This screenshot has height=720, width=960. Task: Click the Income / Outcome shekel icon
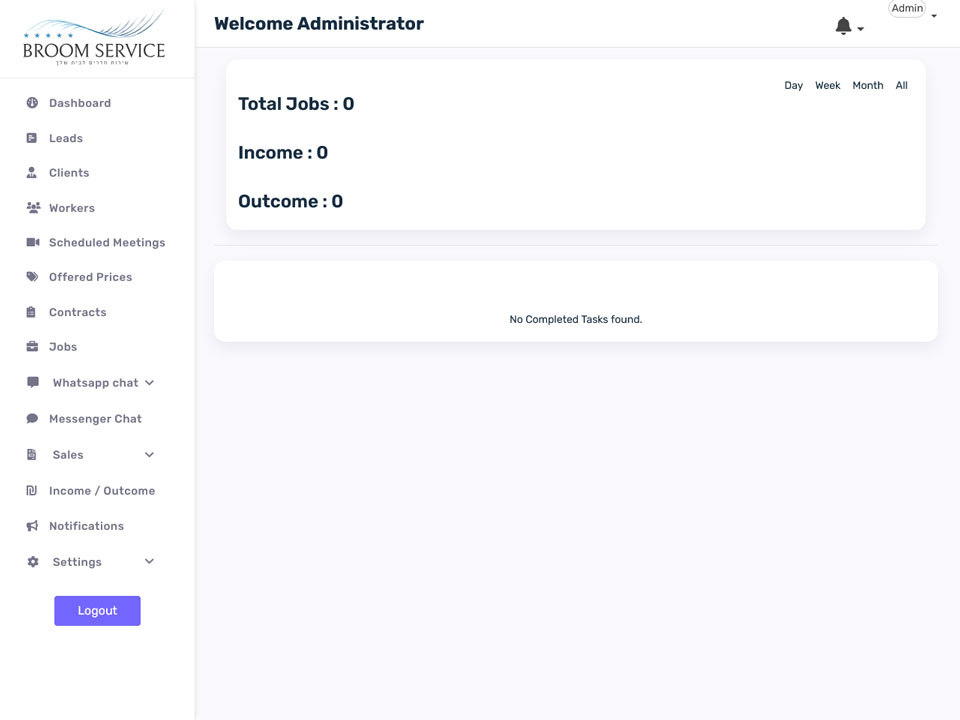click(32, 490)
